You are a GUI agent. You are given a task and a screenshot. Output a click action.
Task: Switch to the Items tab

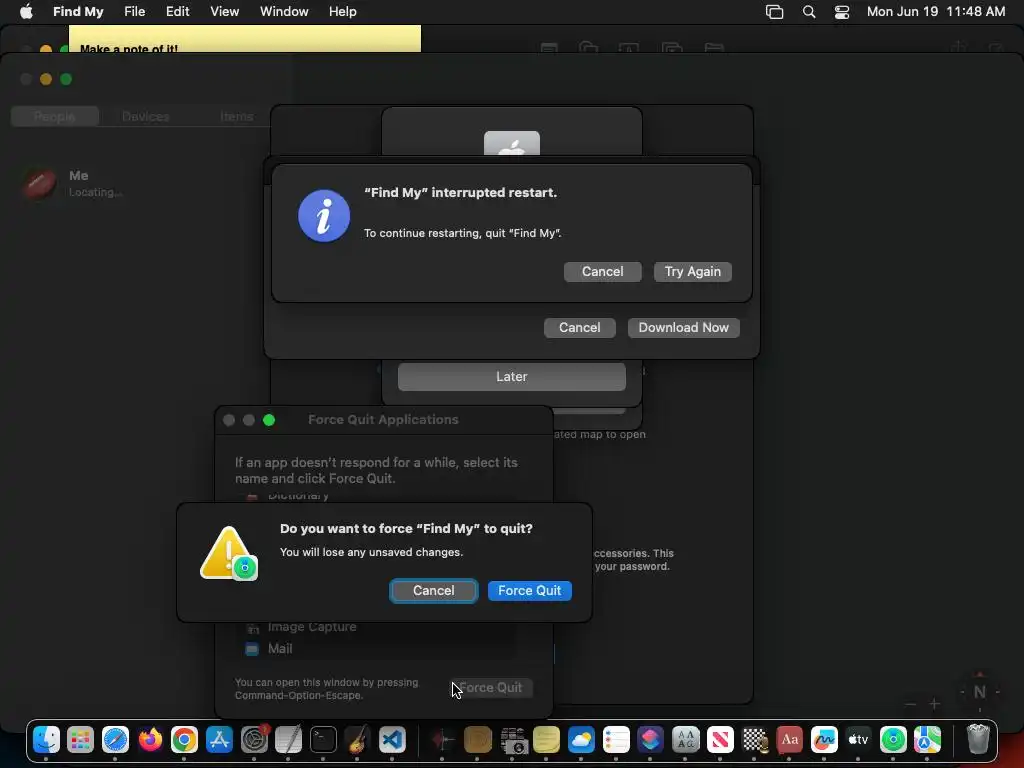[x=236, y=116]
